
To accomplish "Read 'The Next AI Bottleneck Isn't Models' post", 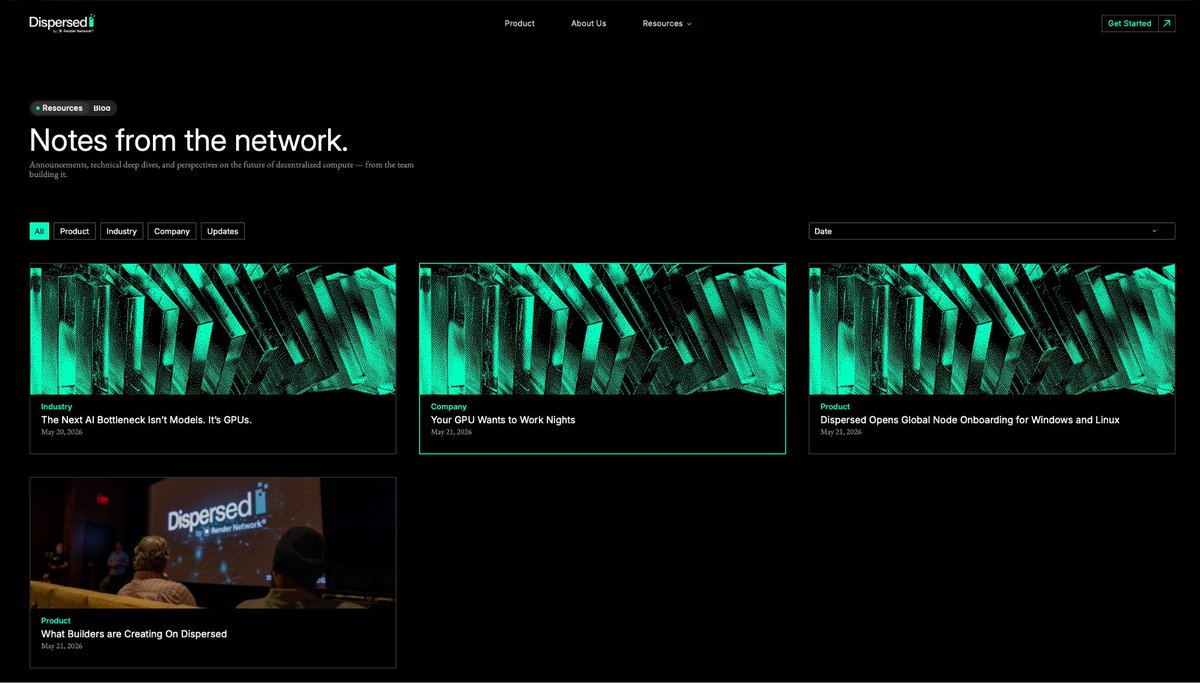I will point(146,420).
